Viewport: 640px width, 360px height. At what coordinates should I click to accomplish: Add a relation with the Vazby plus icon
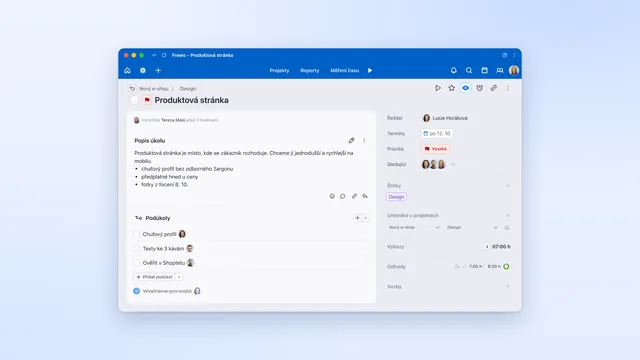point(507,287)
